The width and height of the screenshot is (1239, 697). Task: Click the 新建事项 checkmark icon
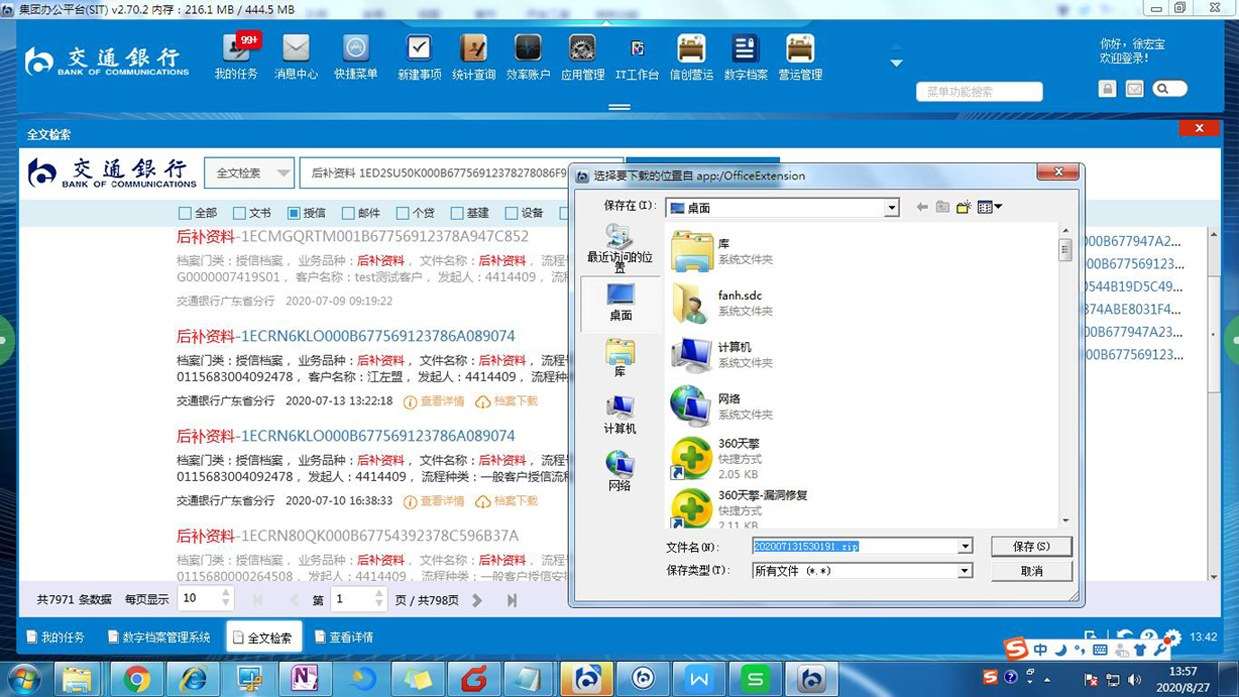click(419, 55)
